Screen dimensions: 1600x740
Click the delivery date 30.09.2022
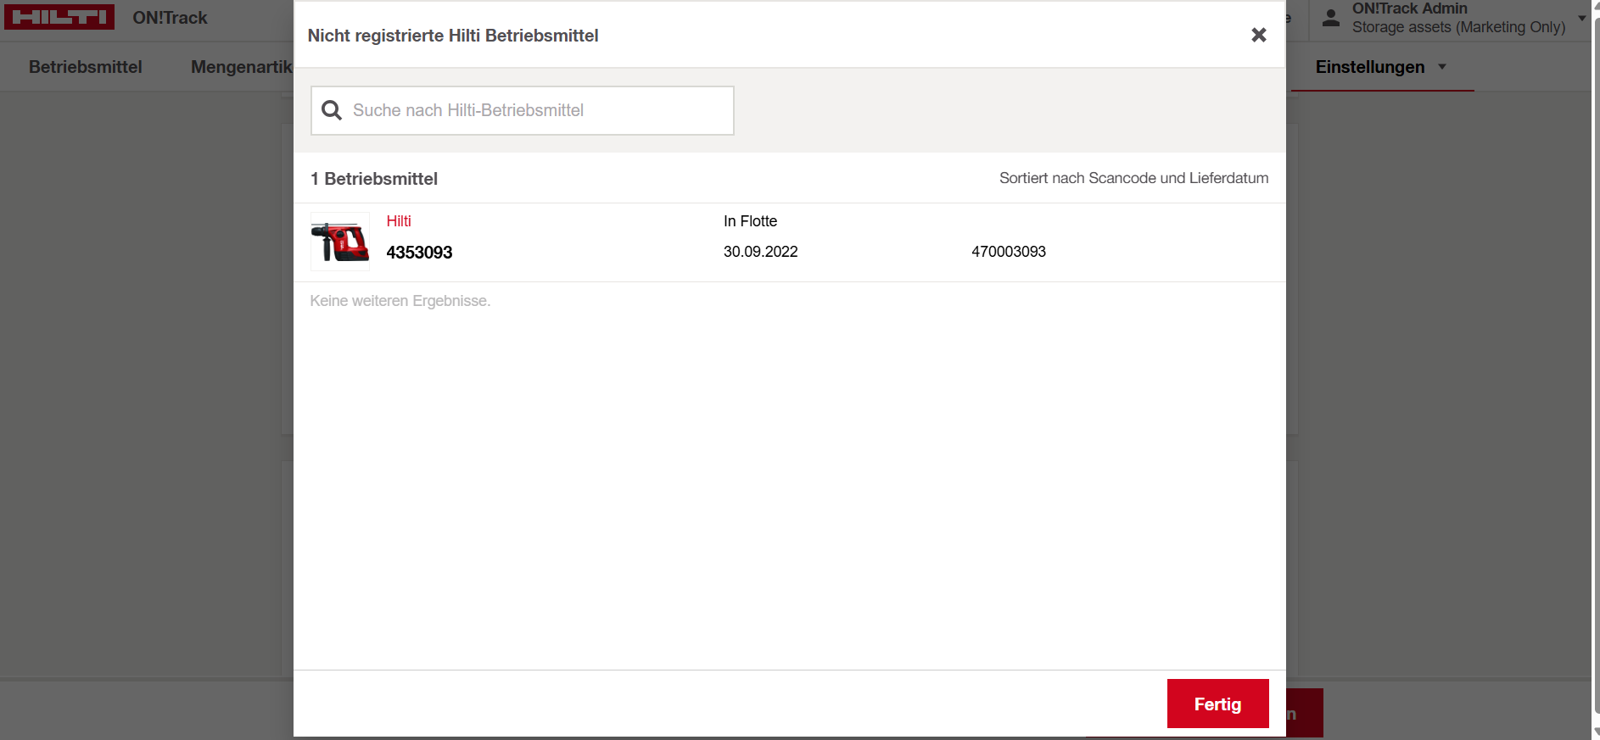pos(760,252)
